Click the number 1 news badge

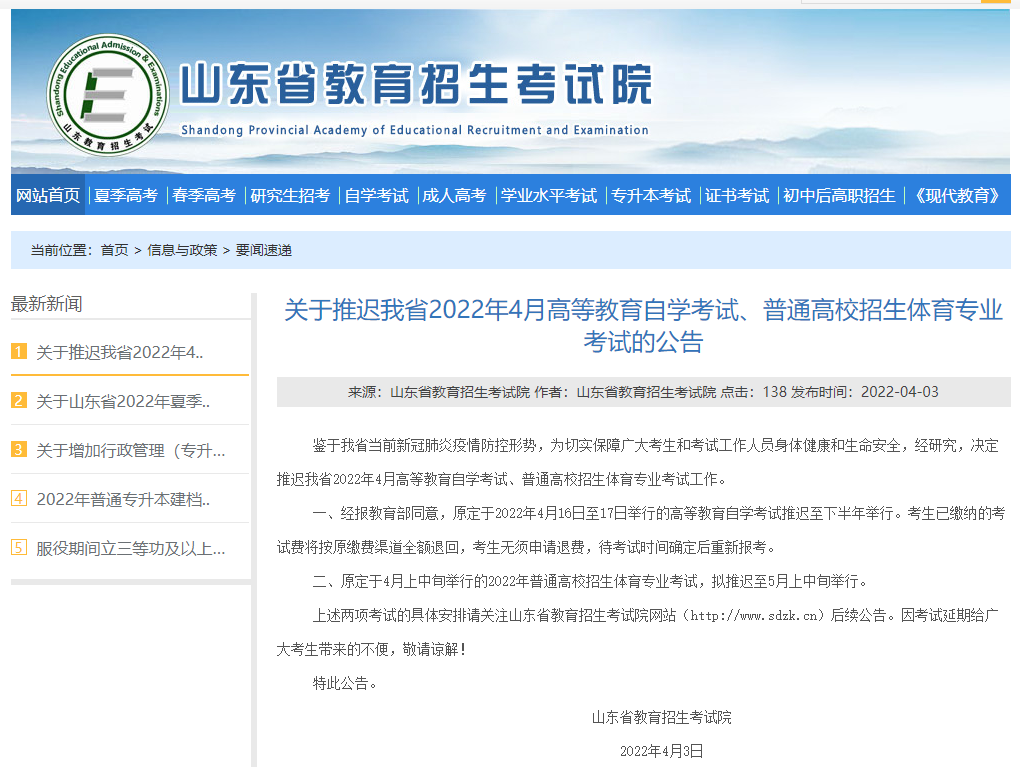tap(19, 352)
